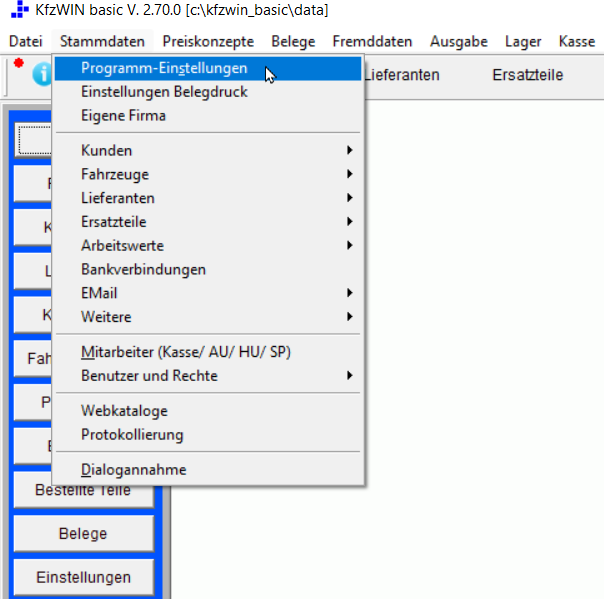The image size is (604, 599).
Task: Expand the Weitere submenu
Action: tap(208, 317)
